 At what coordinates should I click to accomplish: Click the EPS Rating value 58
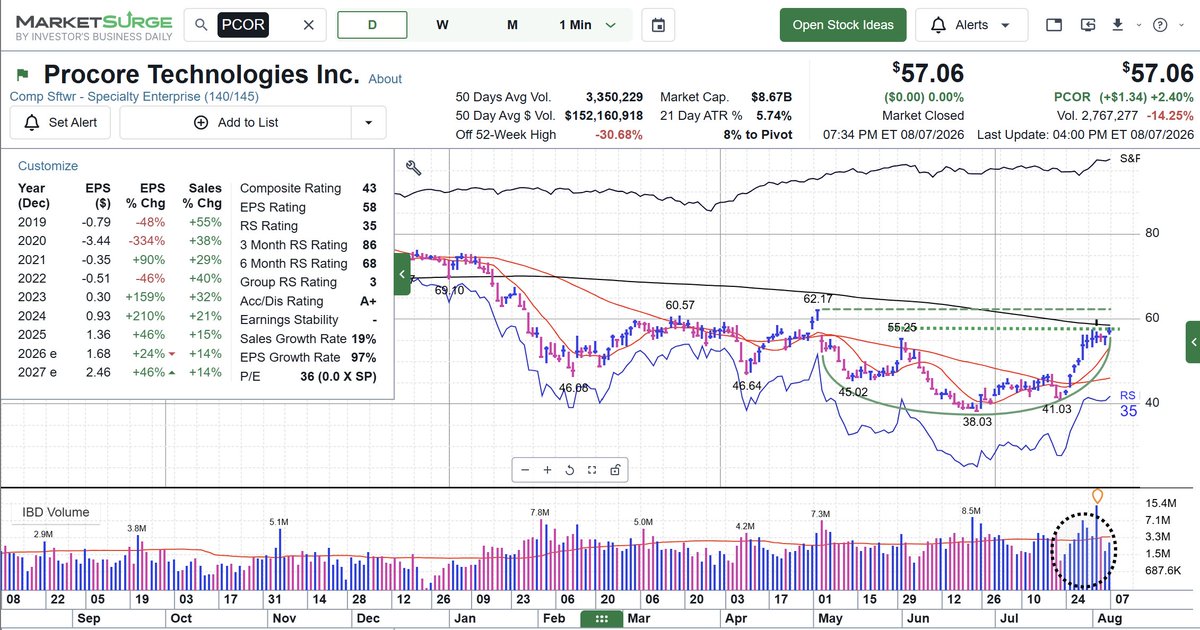tap(370, 207)
